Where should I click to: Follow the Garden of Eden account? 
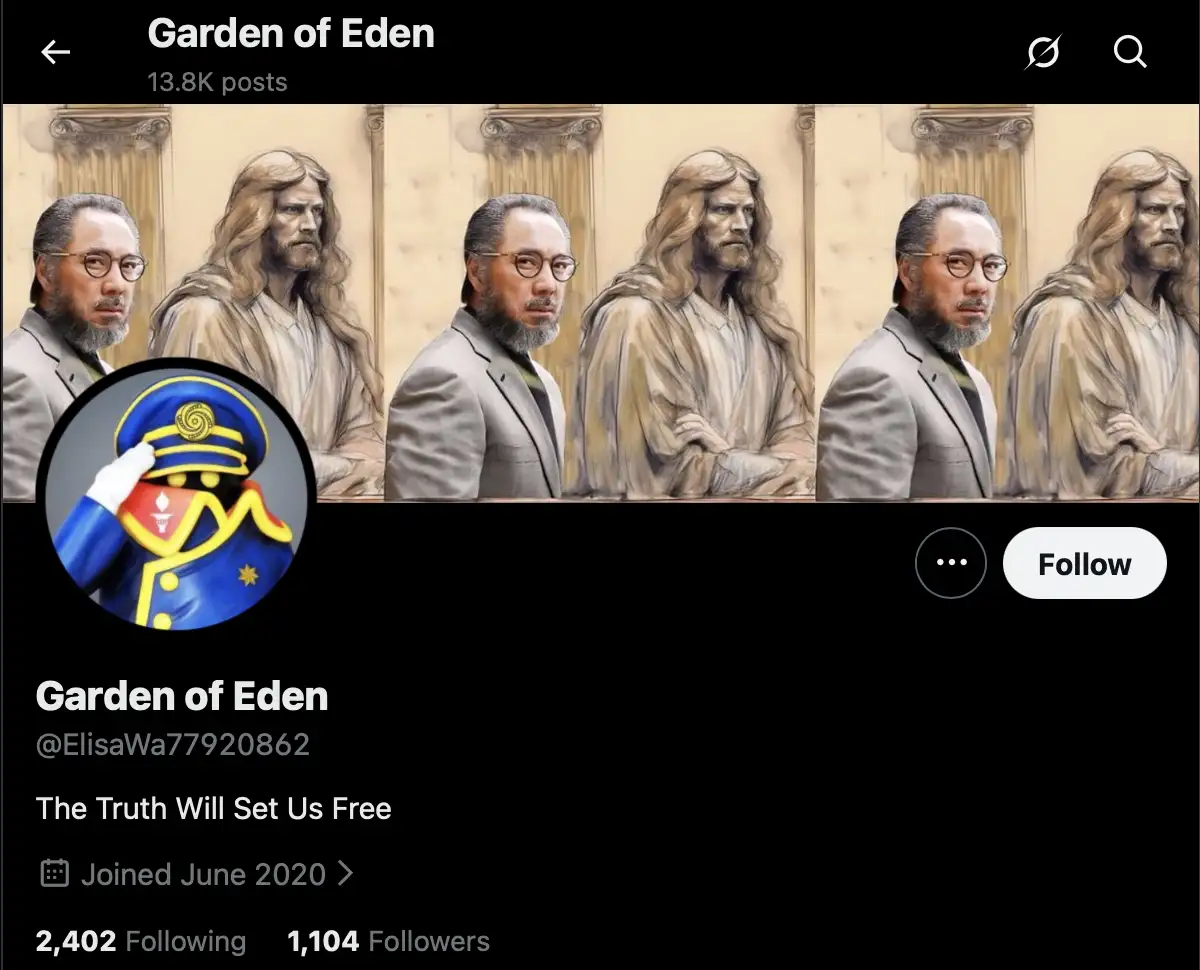1084,563
